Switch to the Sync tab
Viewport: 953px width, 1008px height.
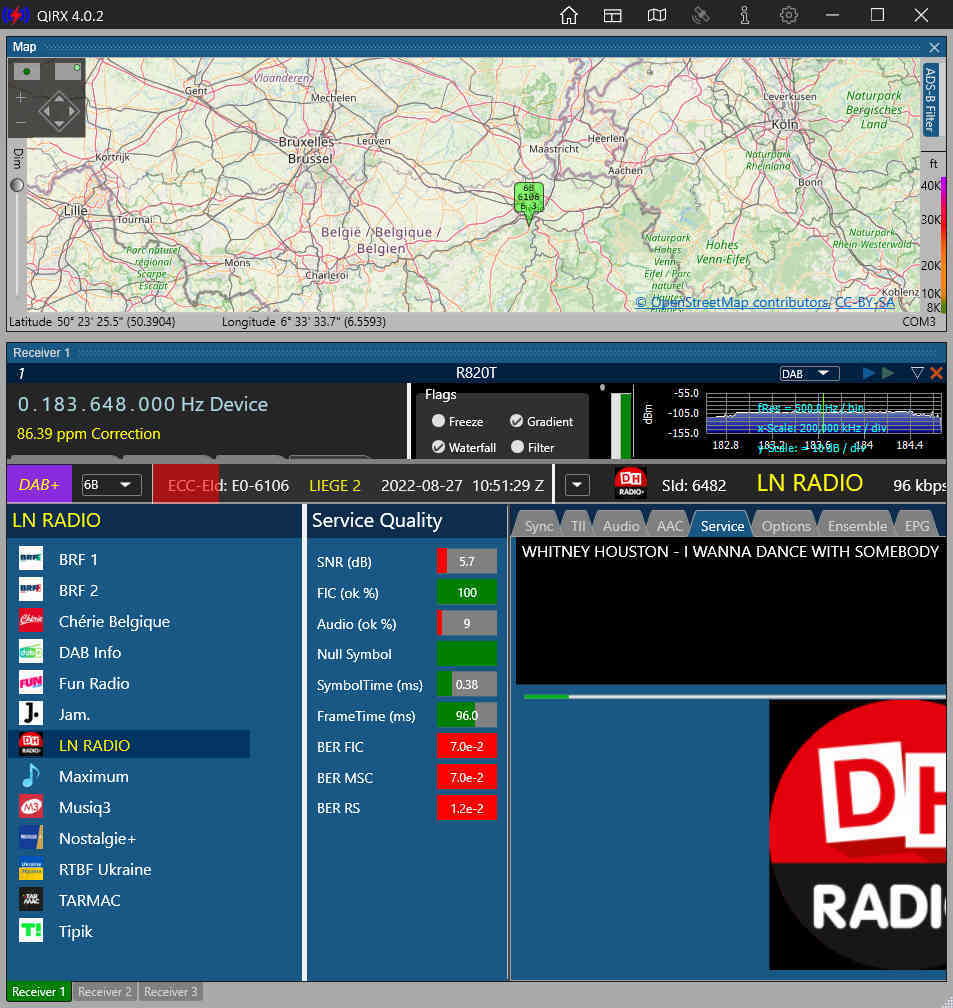point(538,526)
